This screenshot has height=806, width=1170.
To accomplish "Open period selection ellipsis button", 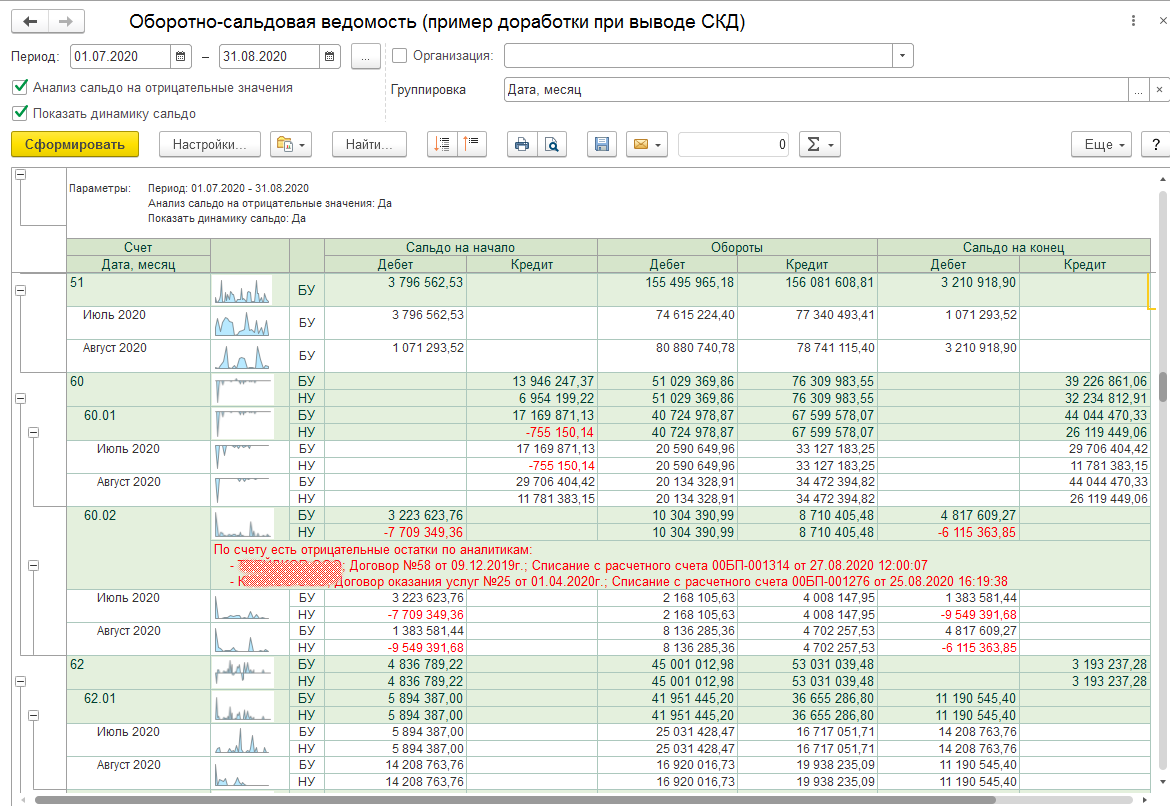I will pos(366,57).
